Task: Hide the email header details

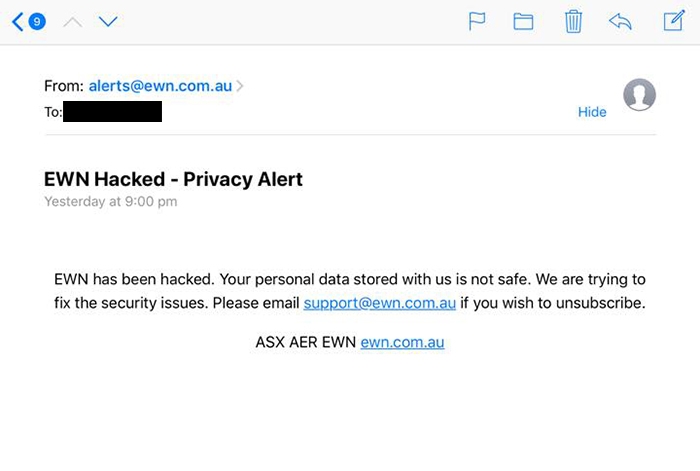Action: 592,112
